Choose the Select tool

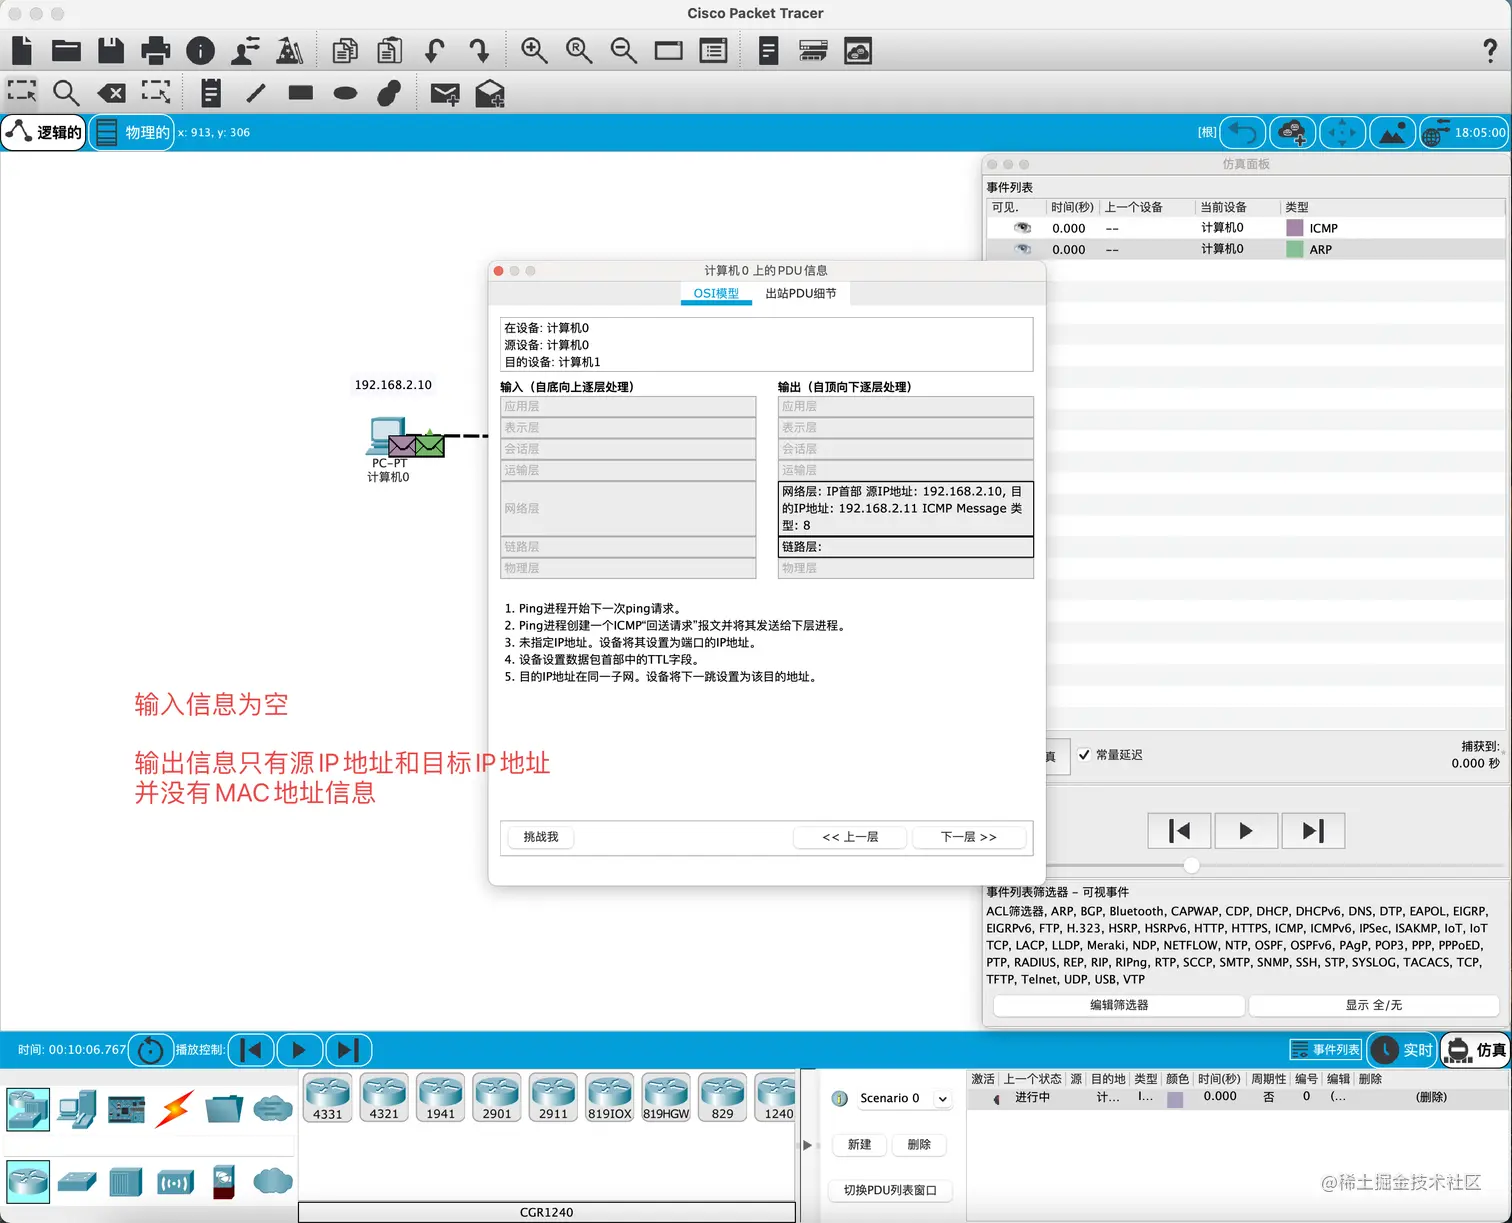[22, 92]
